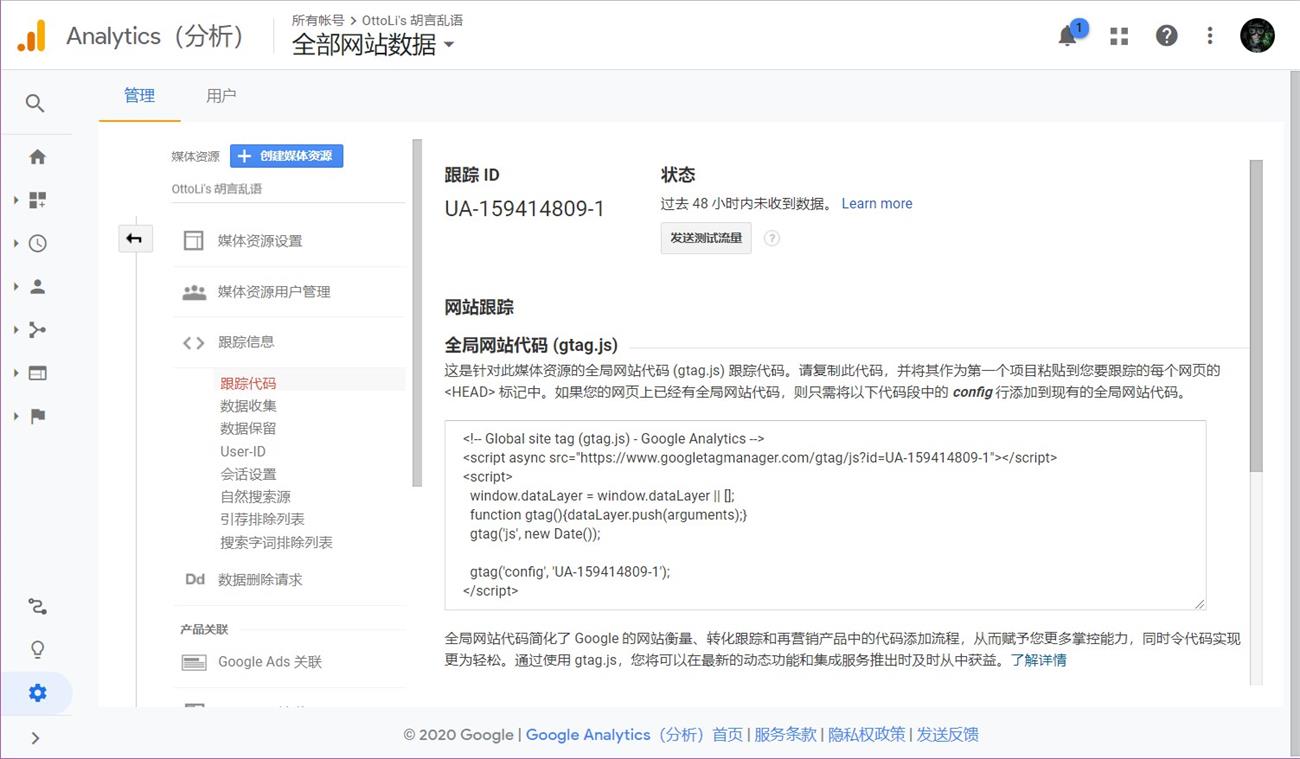Open the notifications bell icon
The height and width of the screenshot is (759, 1300).
1069,35
